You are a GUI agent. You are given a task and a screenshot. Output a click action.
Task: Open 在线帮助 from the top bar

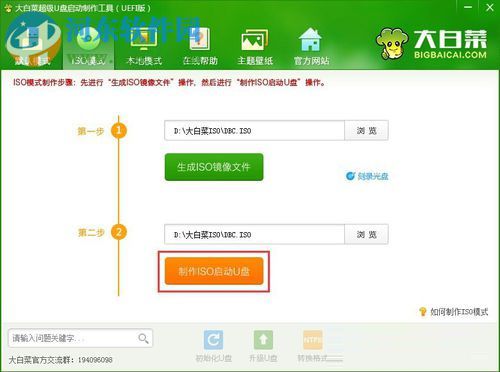200,47
